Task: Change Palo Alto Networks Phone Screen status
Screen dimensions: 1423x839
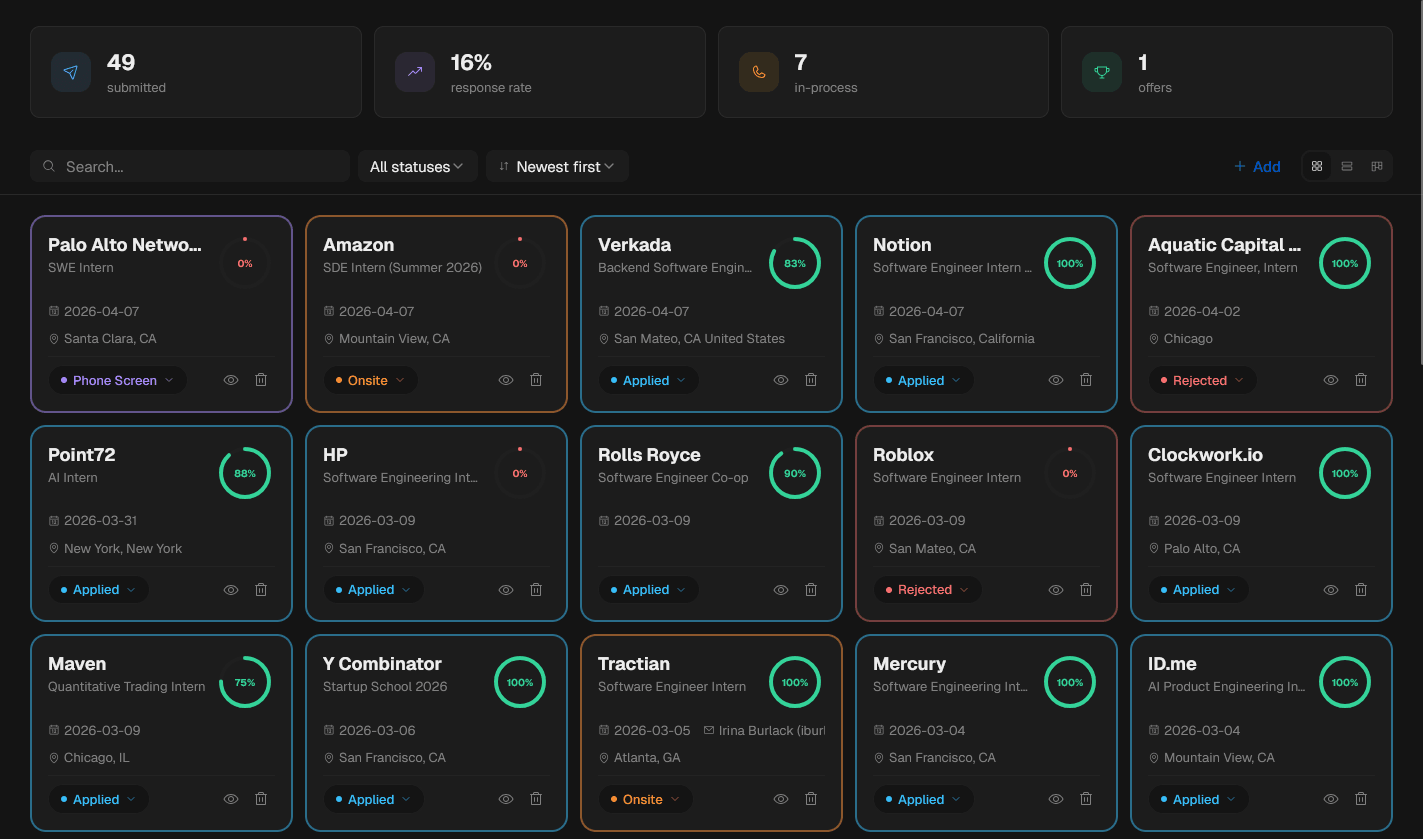Action: (x=118, y=380)
